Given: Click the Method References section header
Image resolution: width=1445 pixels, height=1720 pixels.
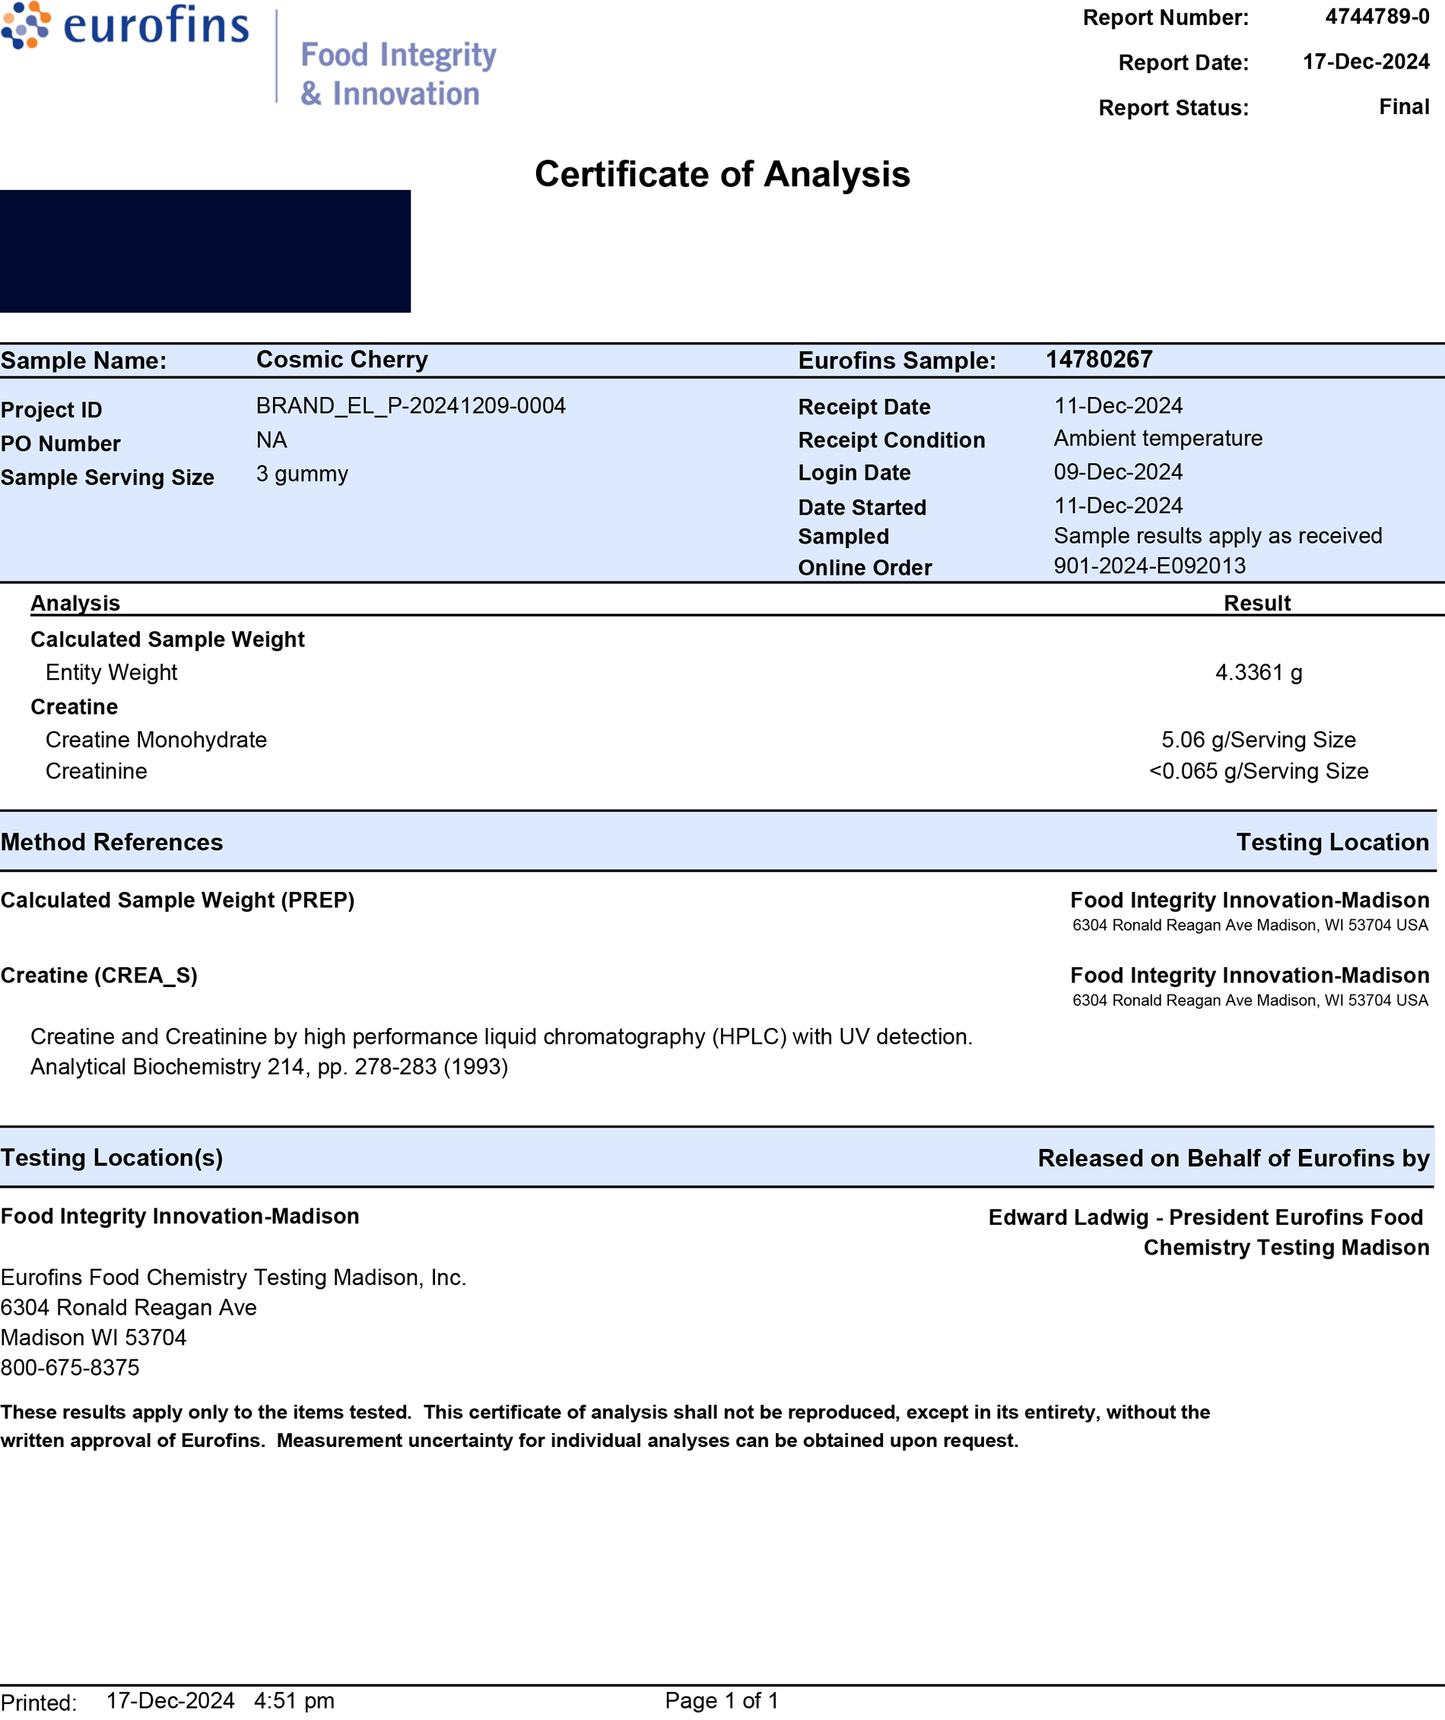Looking at the screenshot, I should [112, 842].
